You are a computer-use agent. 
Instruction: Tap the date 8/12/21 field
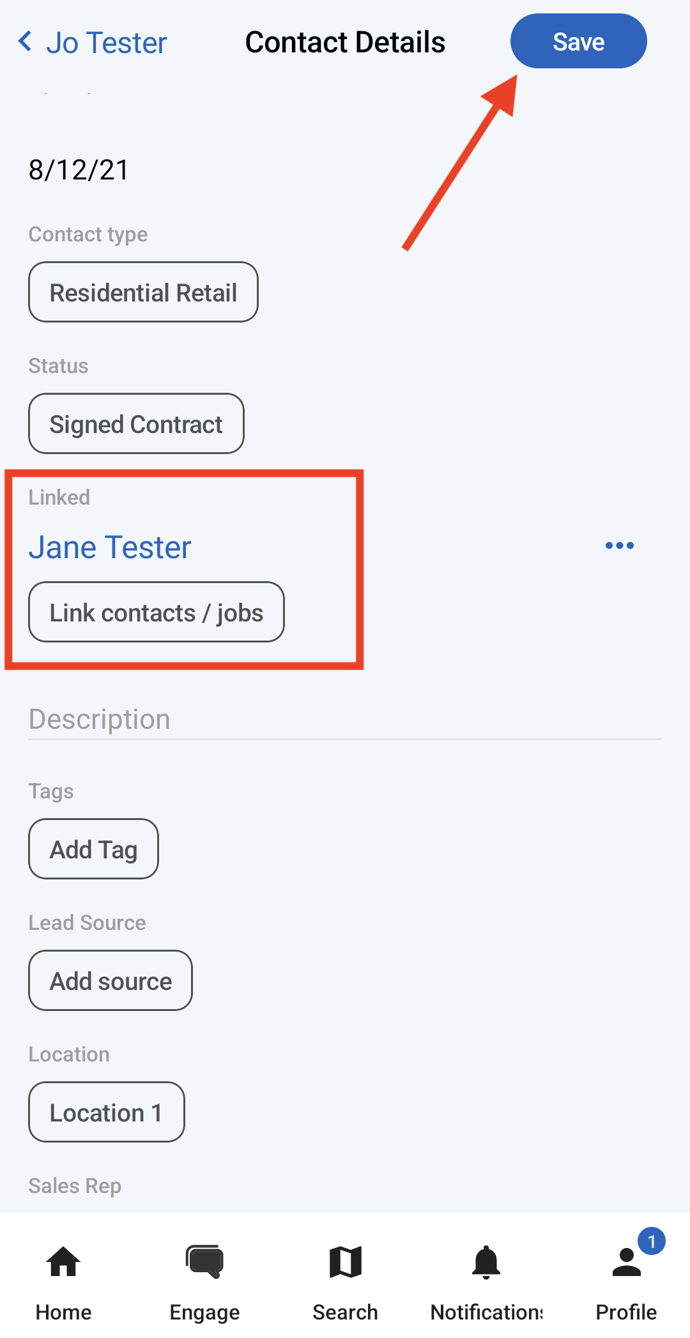tap(78, 169)
